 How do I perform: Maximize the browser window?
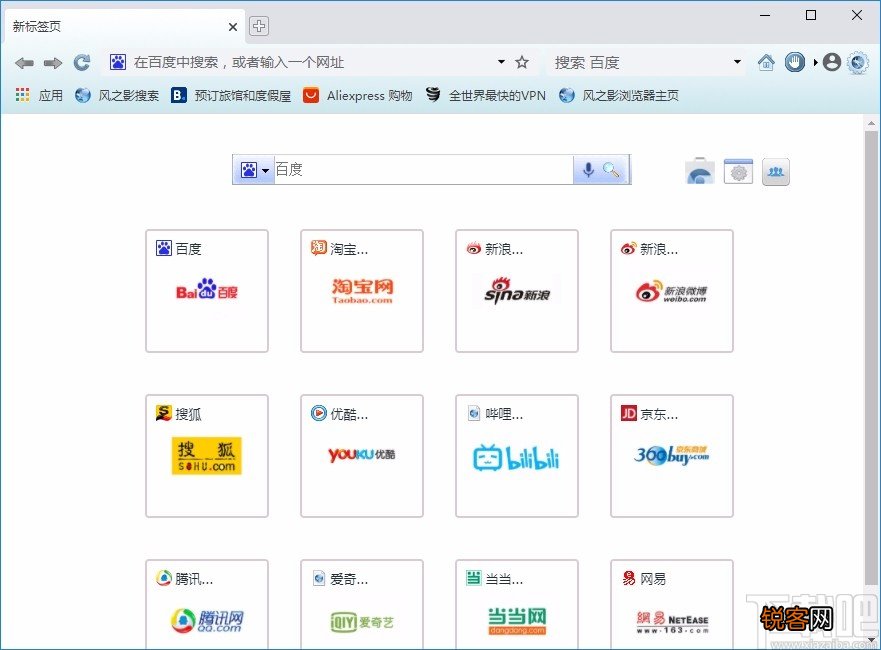pos(811,15)
